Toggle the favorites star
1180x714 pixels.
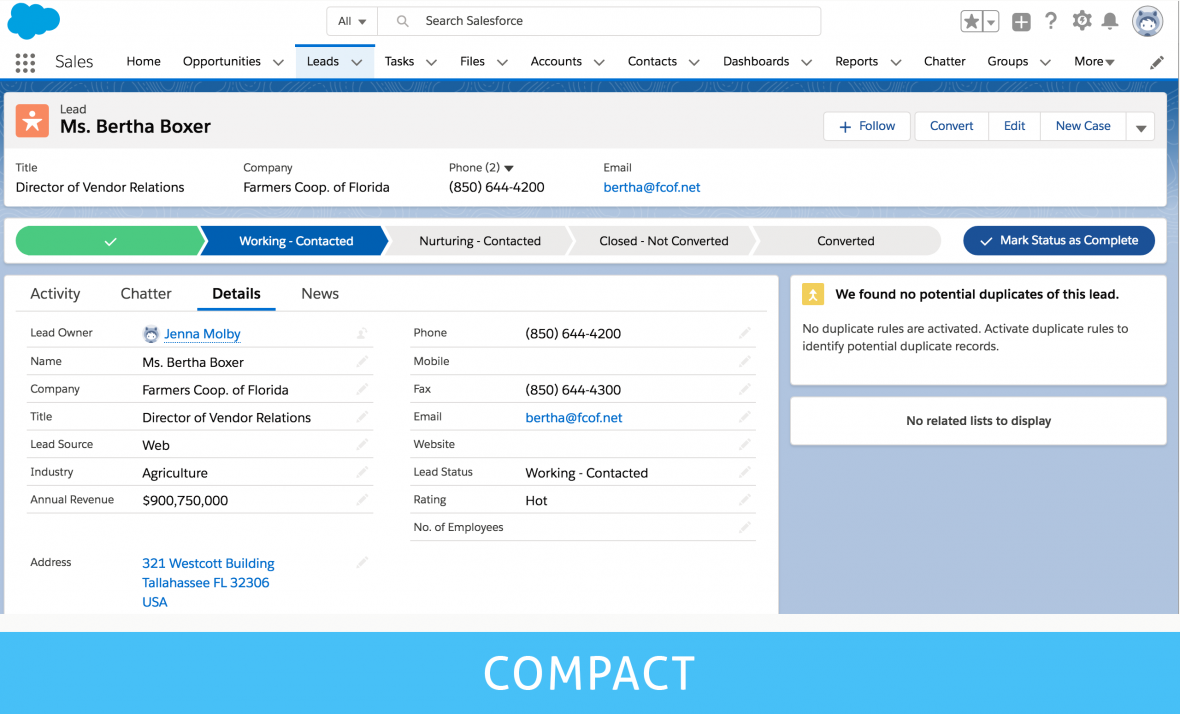point(971,20)
